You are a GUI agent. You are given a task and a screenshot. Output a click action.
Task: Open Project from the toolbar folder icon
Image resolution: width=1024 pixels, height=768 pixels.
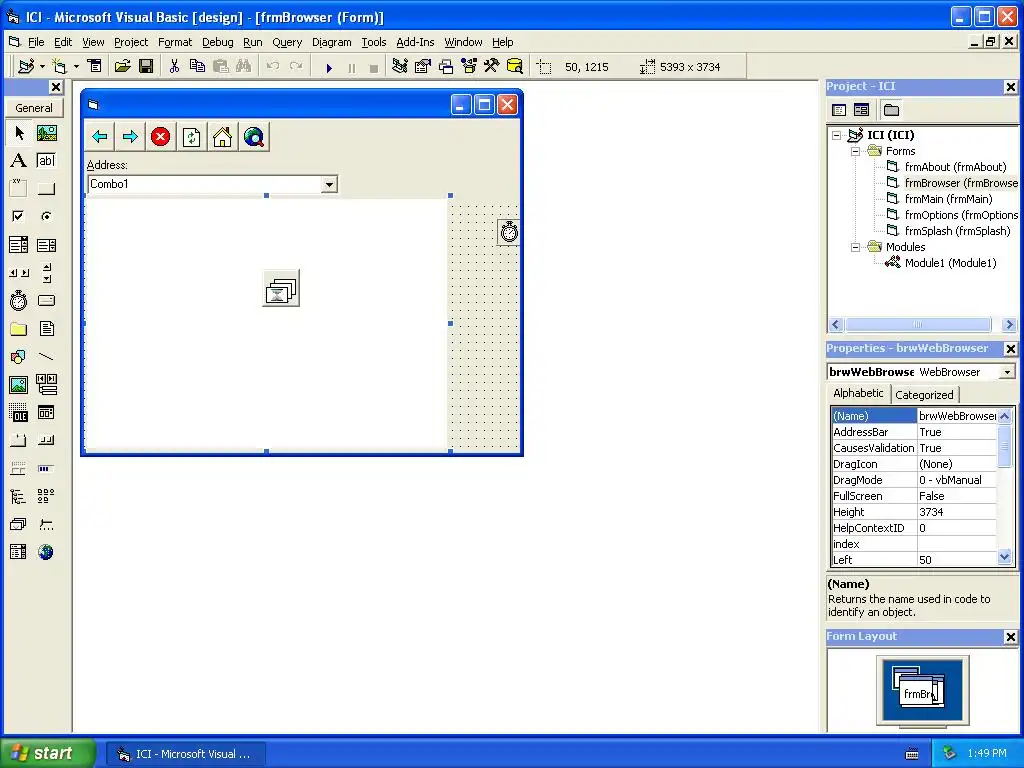point(122,66)
